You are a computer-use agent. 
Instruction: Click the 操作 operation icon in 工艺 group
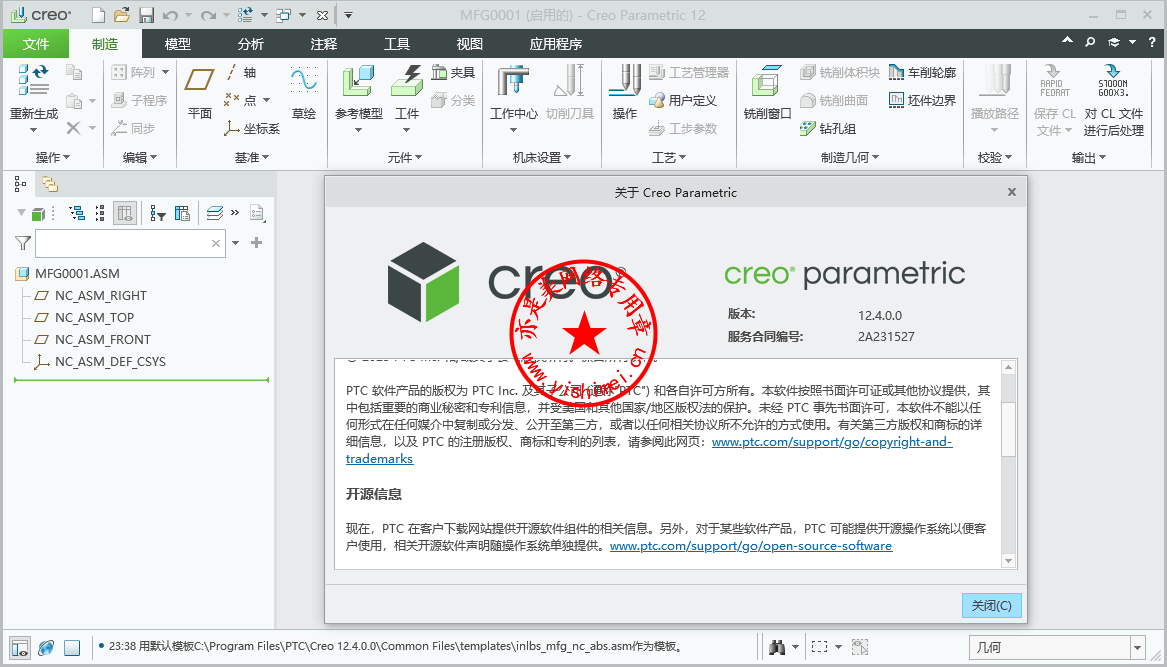click(x=624, y=80)
